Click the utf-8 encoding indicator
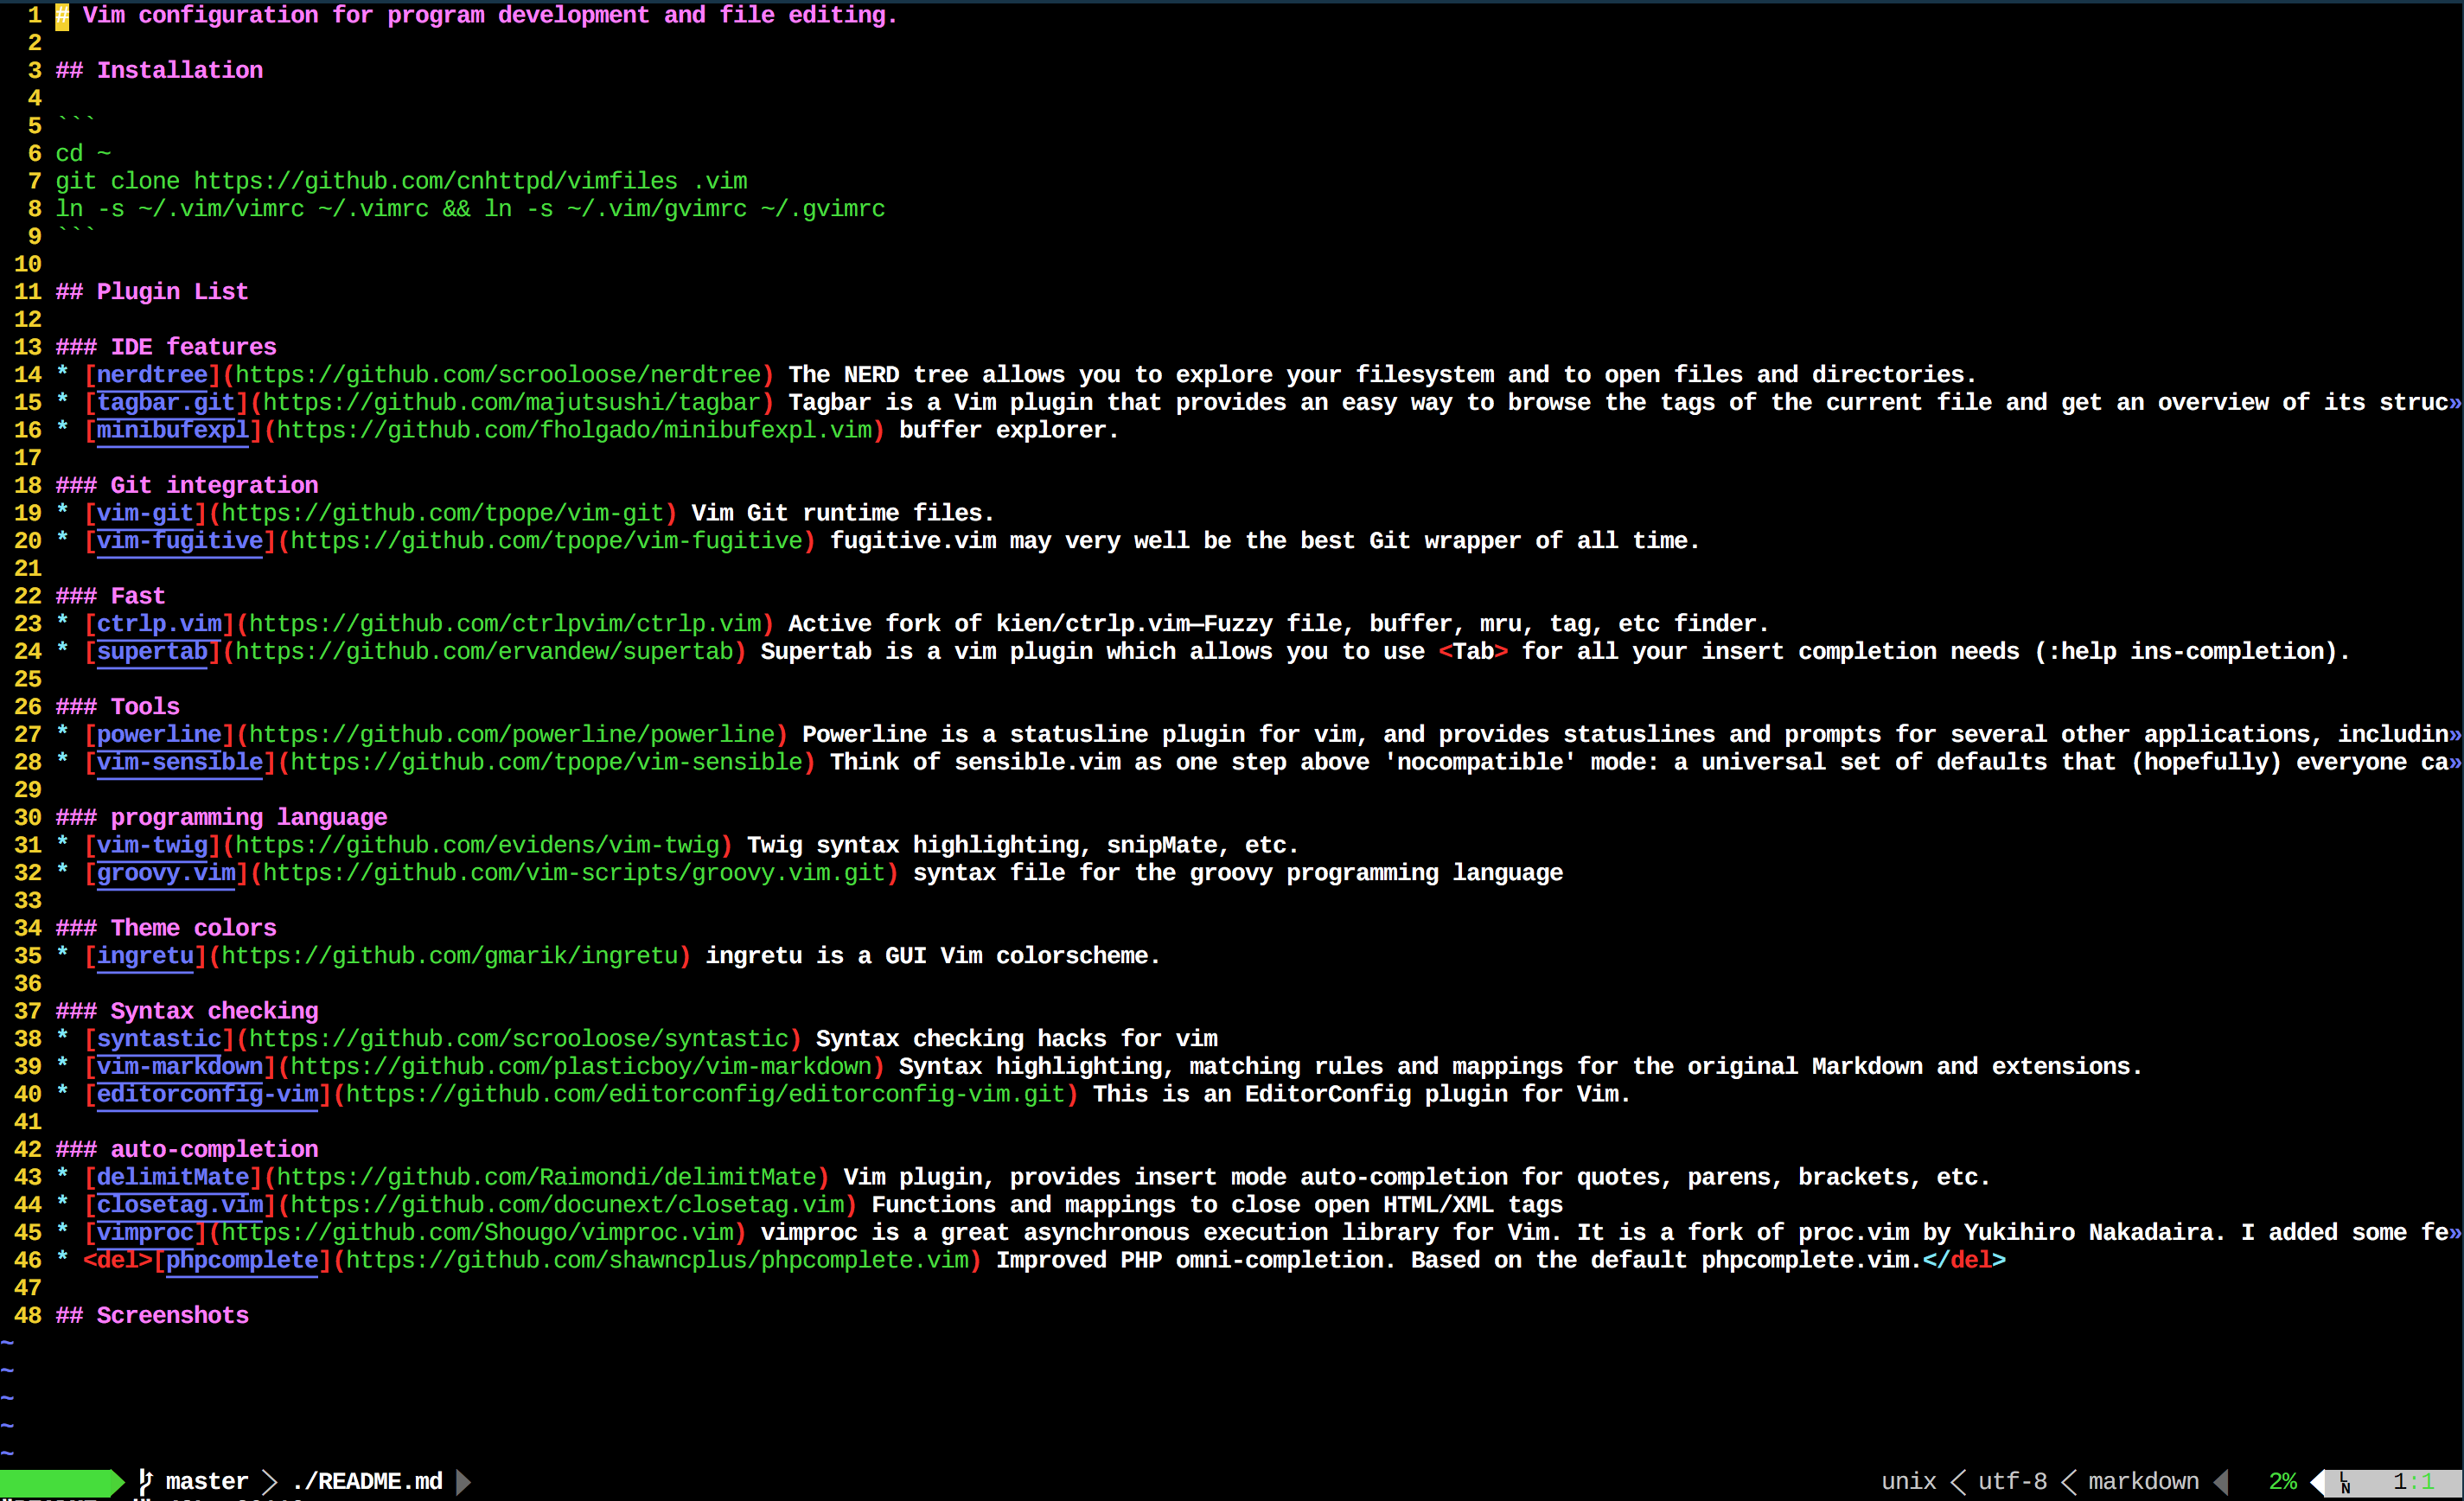The height and width of the screenshot is (1501, 2464). (2012, 1481)
